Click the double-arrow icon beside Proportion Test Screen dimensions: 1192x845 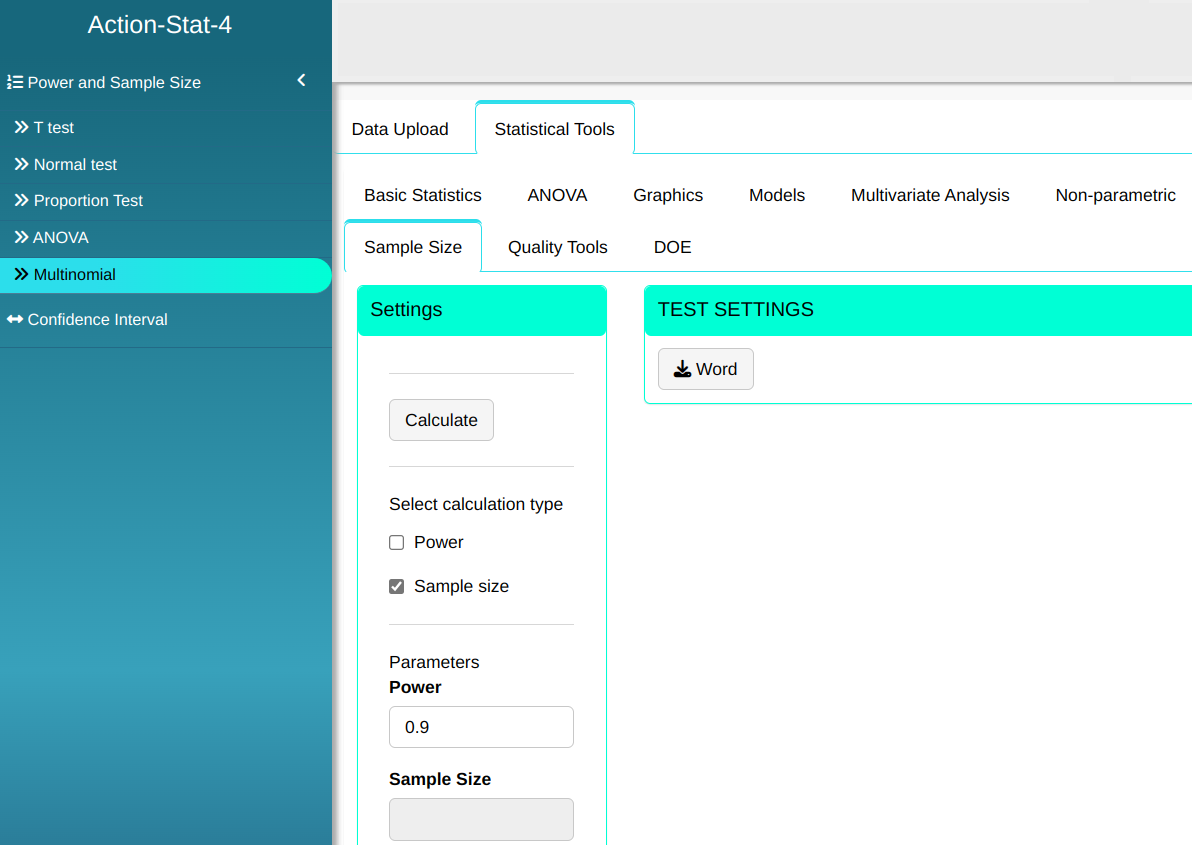21,201
